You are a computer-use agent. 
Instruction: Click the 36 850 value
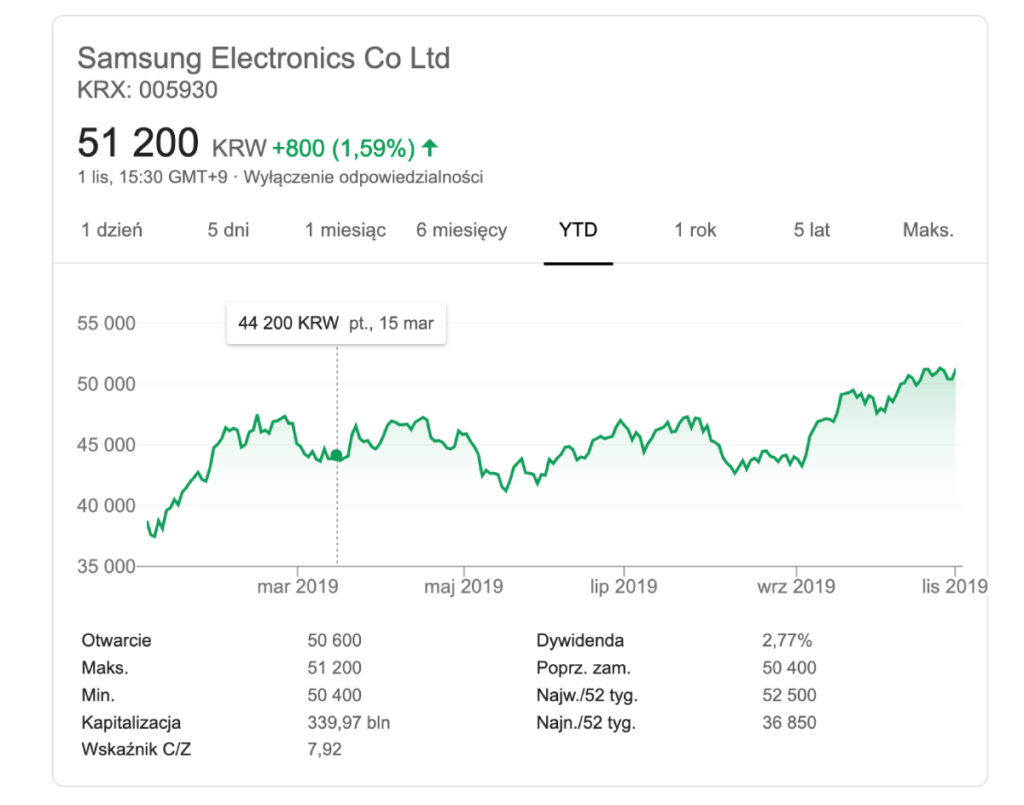pos(789,723)
